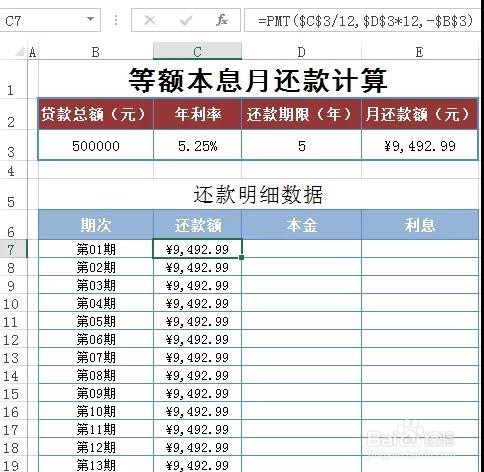Click the Select All corner triangle
The height and width of the screenshot is (472, 484).
point(20,52)
